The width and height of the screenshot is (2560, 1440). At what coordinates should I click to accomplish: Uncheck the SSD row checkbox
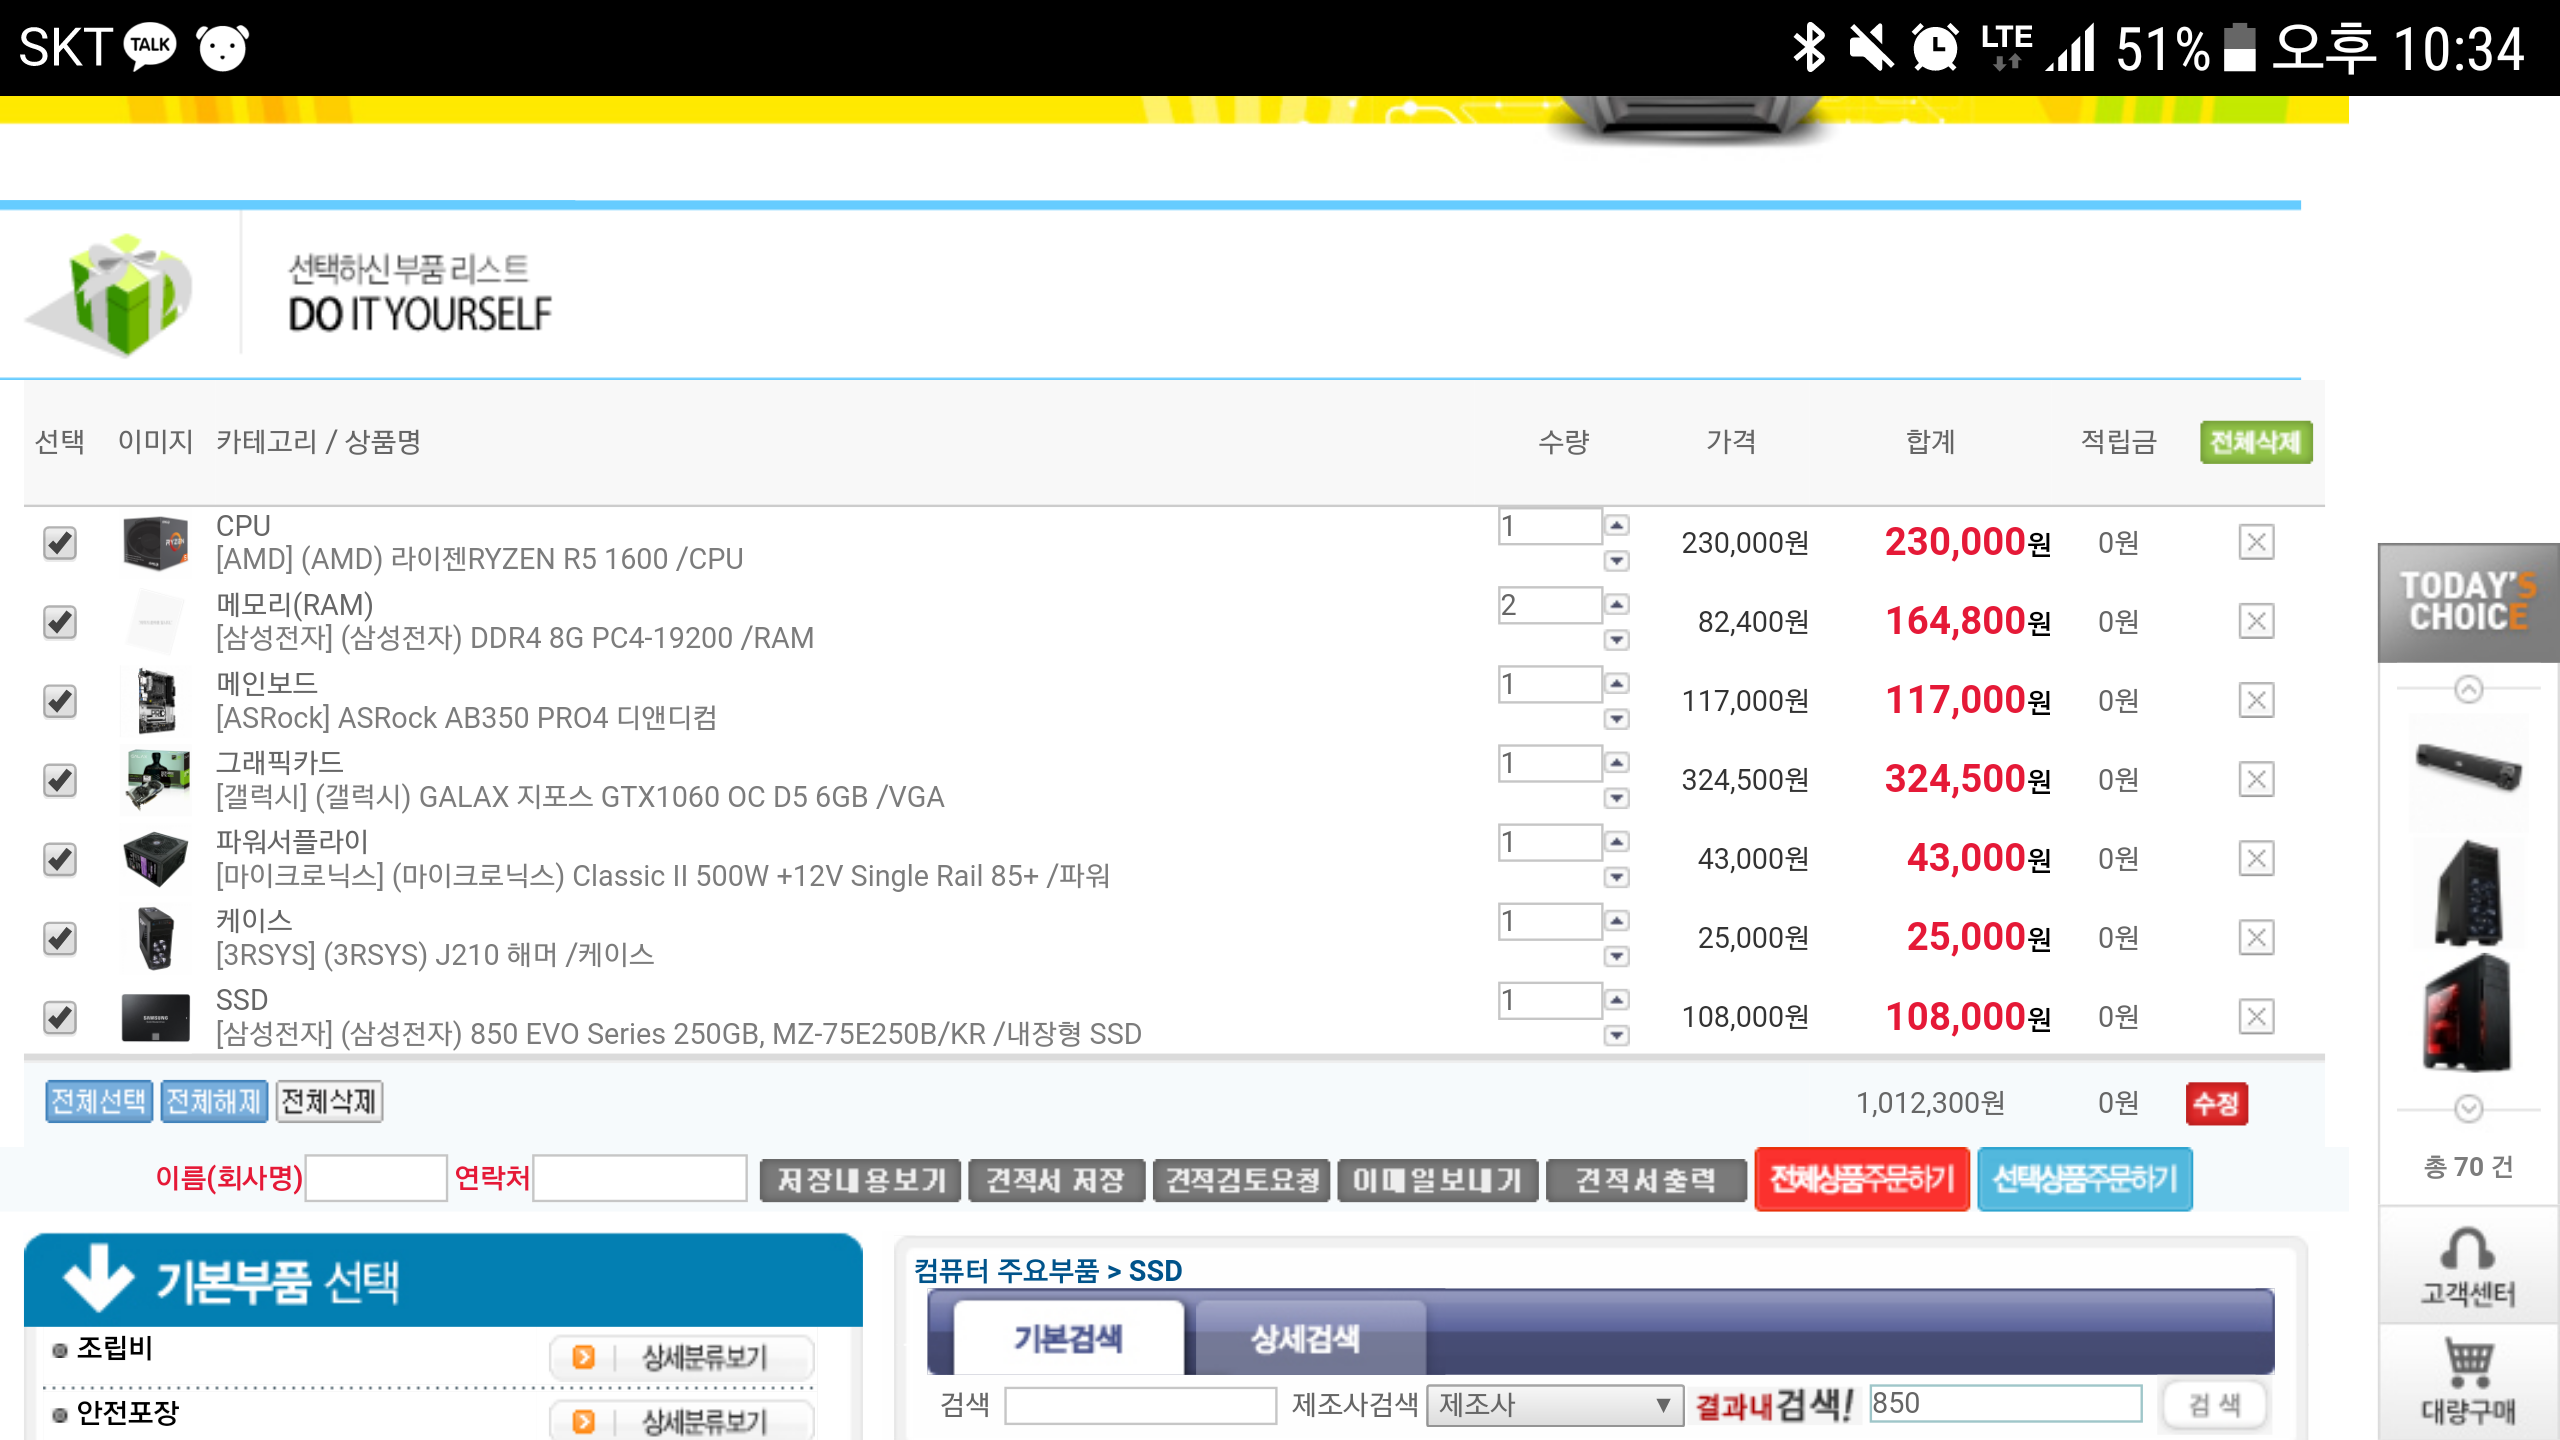[x=60, y=1017]
